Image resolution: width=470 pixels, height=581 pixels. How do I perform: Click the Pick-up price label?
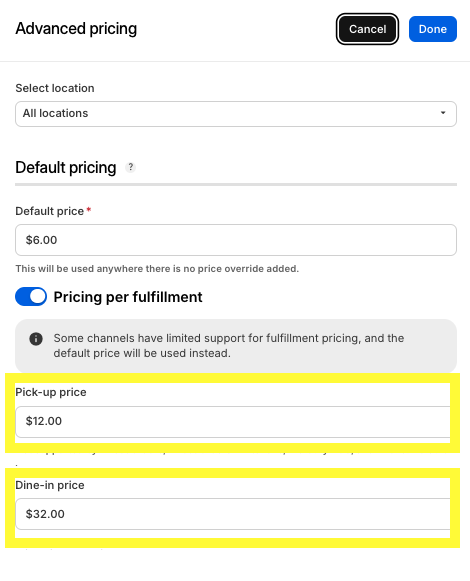pyautogui.click(x=51, y=392)
